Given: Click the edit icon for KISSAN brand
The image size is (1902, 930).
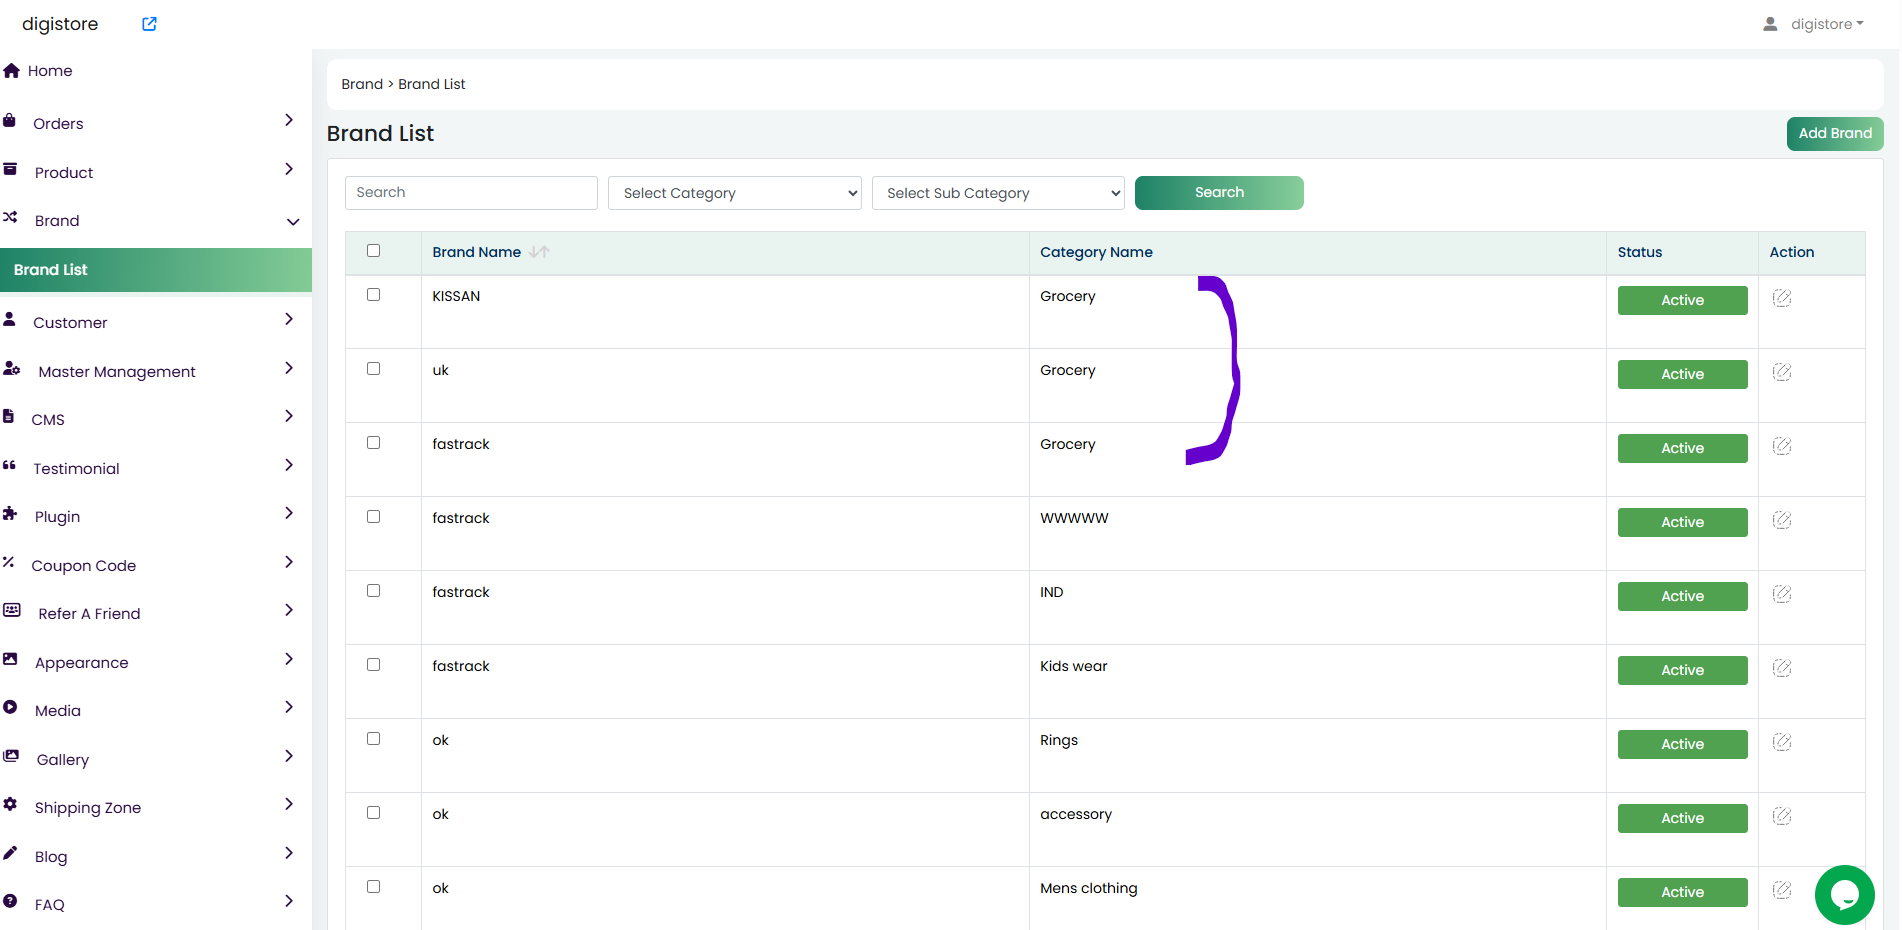Looking at the screenshot, I should (x=1782, y=298).
